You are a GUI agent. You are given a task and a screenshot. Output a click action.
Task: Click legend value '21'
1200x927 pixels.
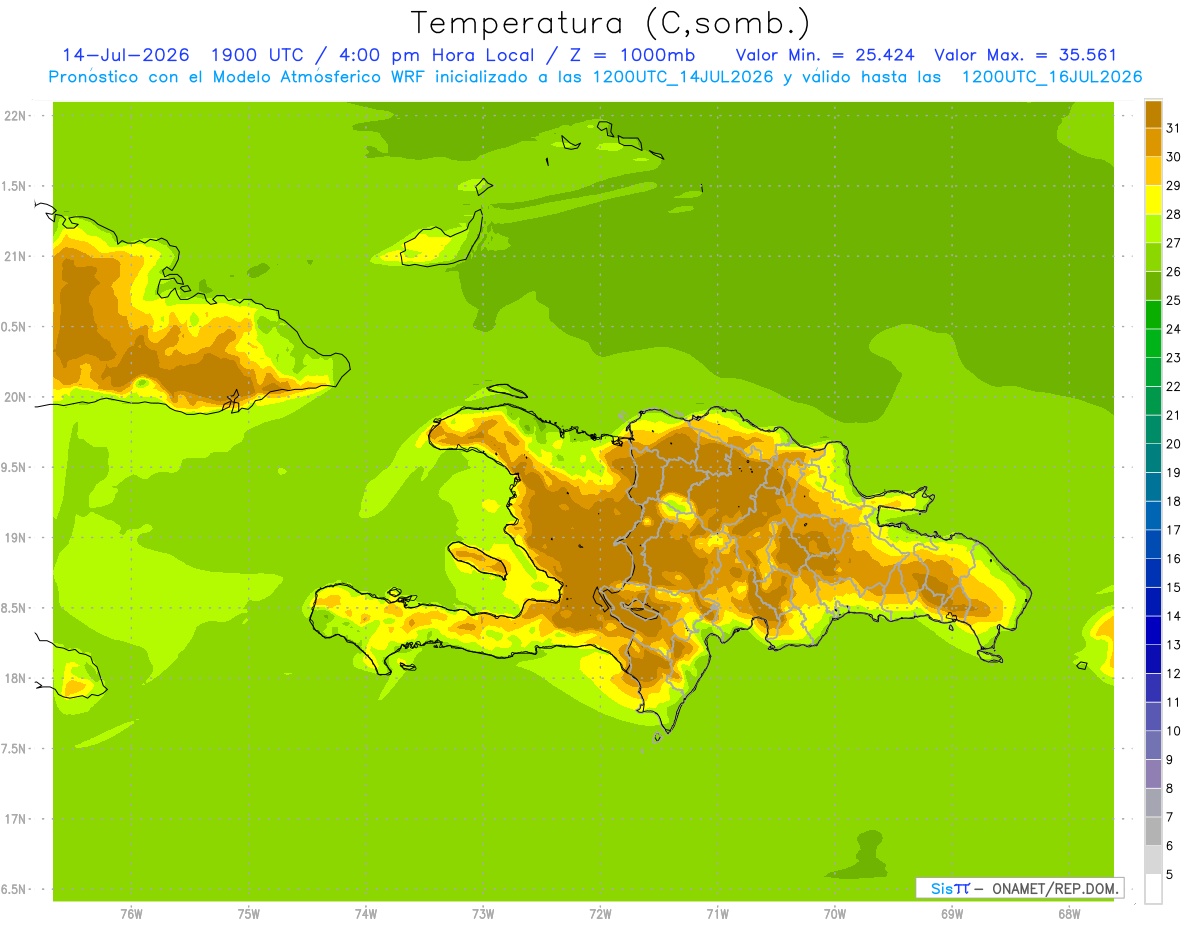1173,415
